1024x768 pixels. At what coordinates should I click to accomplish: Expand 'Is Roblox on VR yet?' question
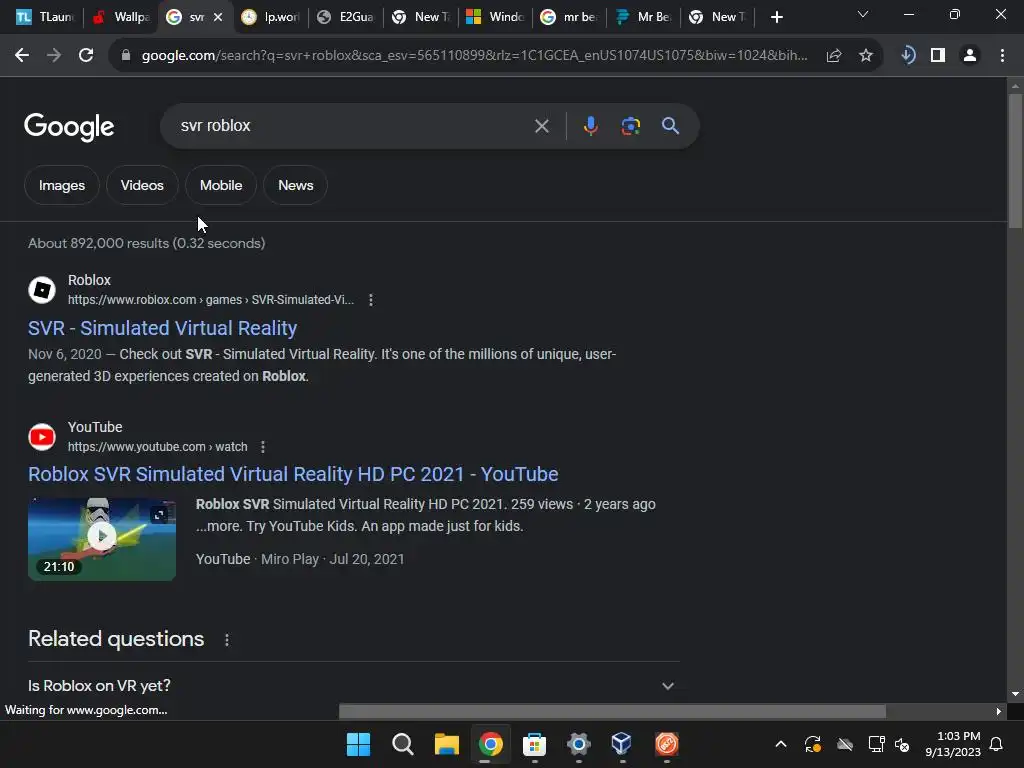click(353, 686)
